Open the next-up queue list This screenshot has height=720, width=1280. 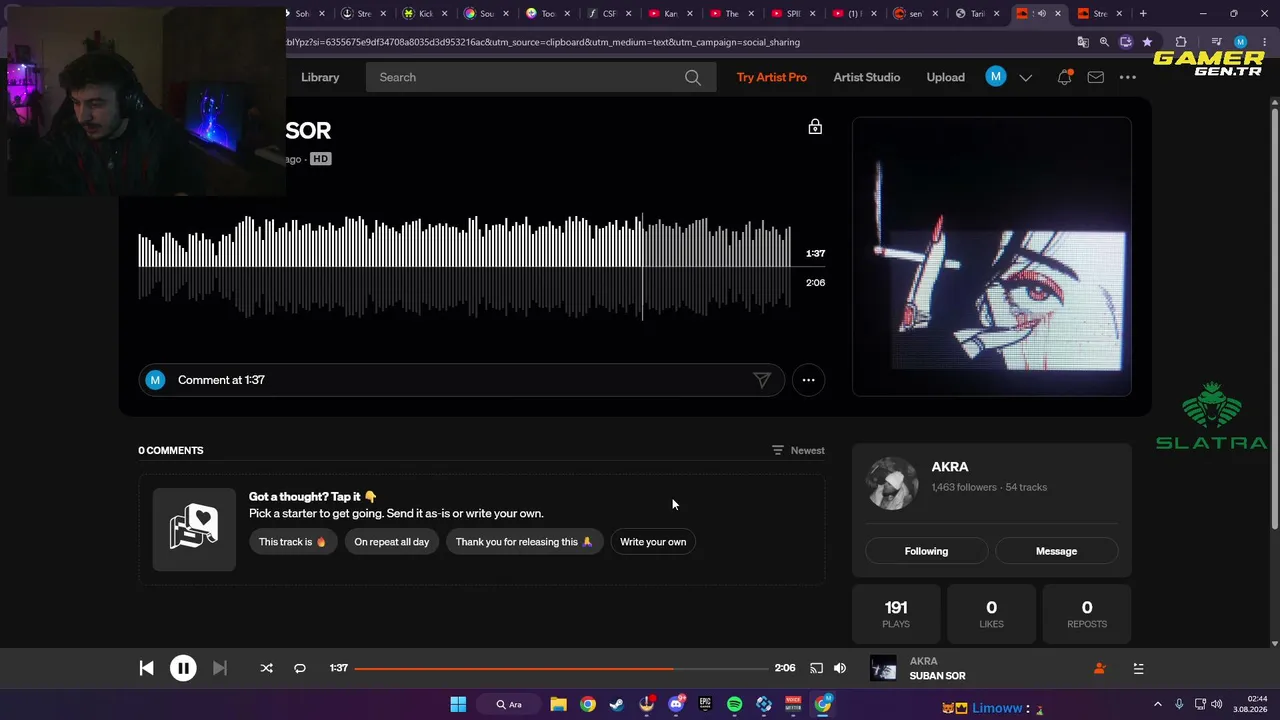(x=1138, y=668)
